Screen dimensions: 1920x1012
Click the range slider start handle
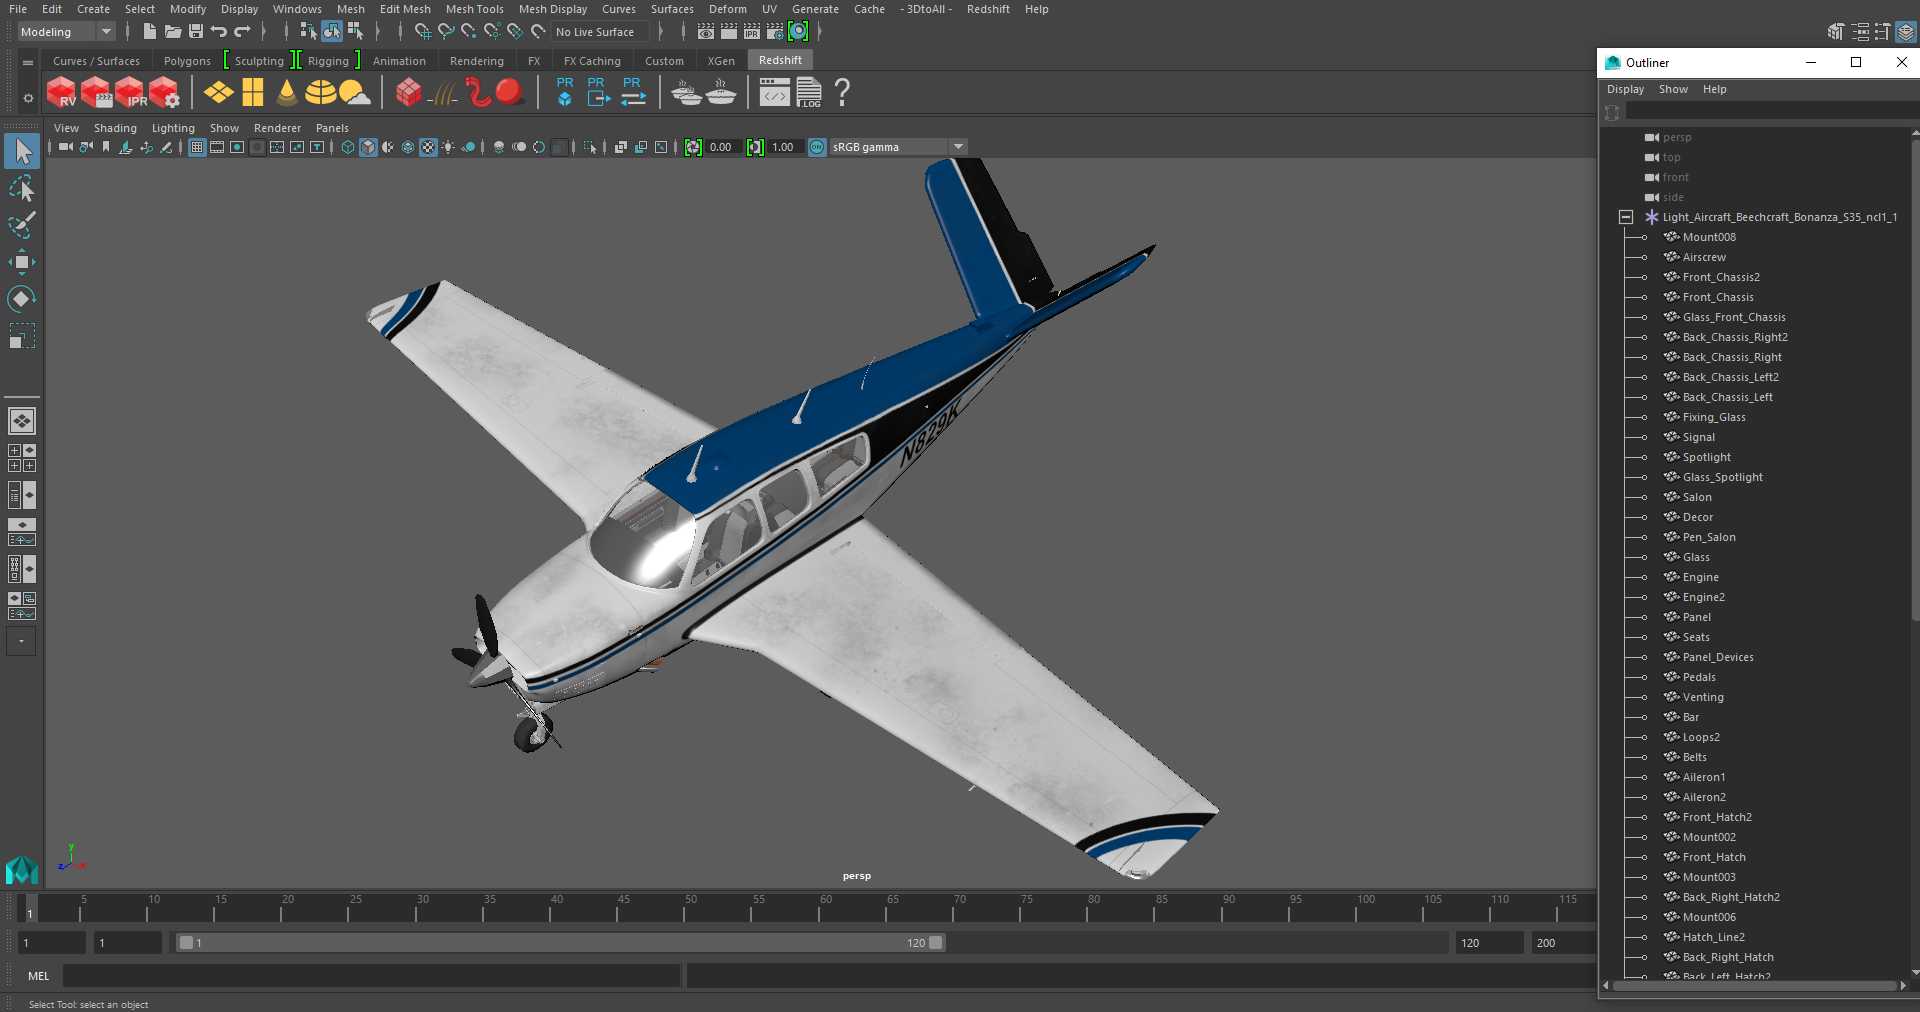(186, 943)
